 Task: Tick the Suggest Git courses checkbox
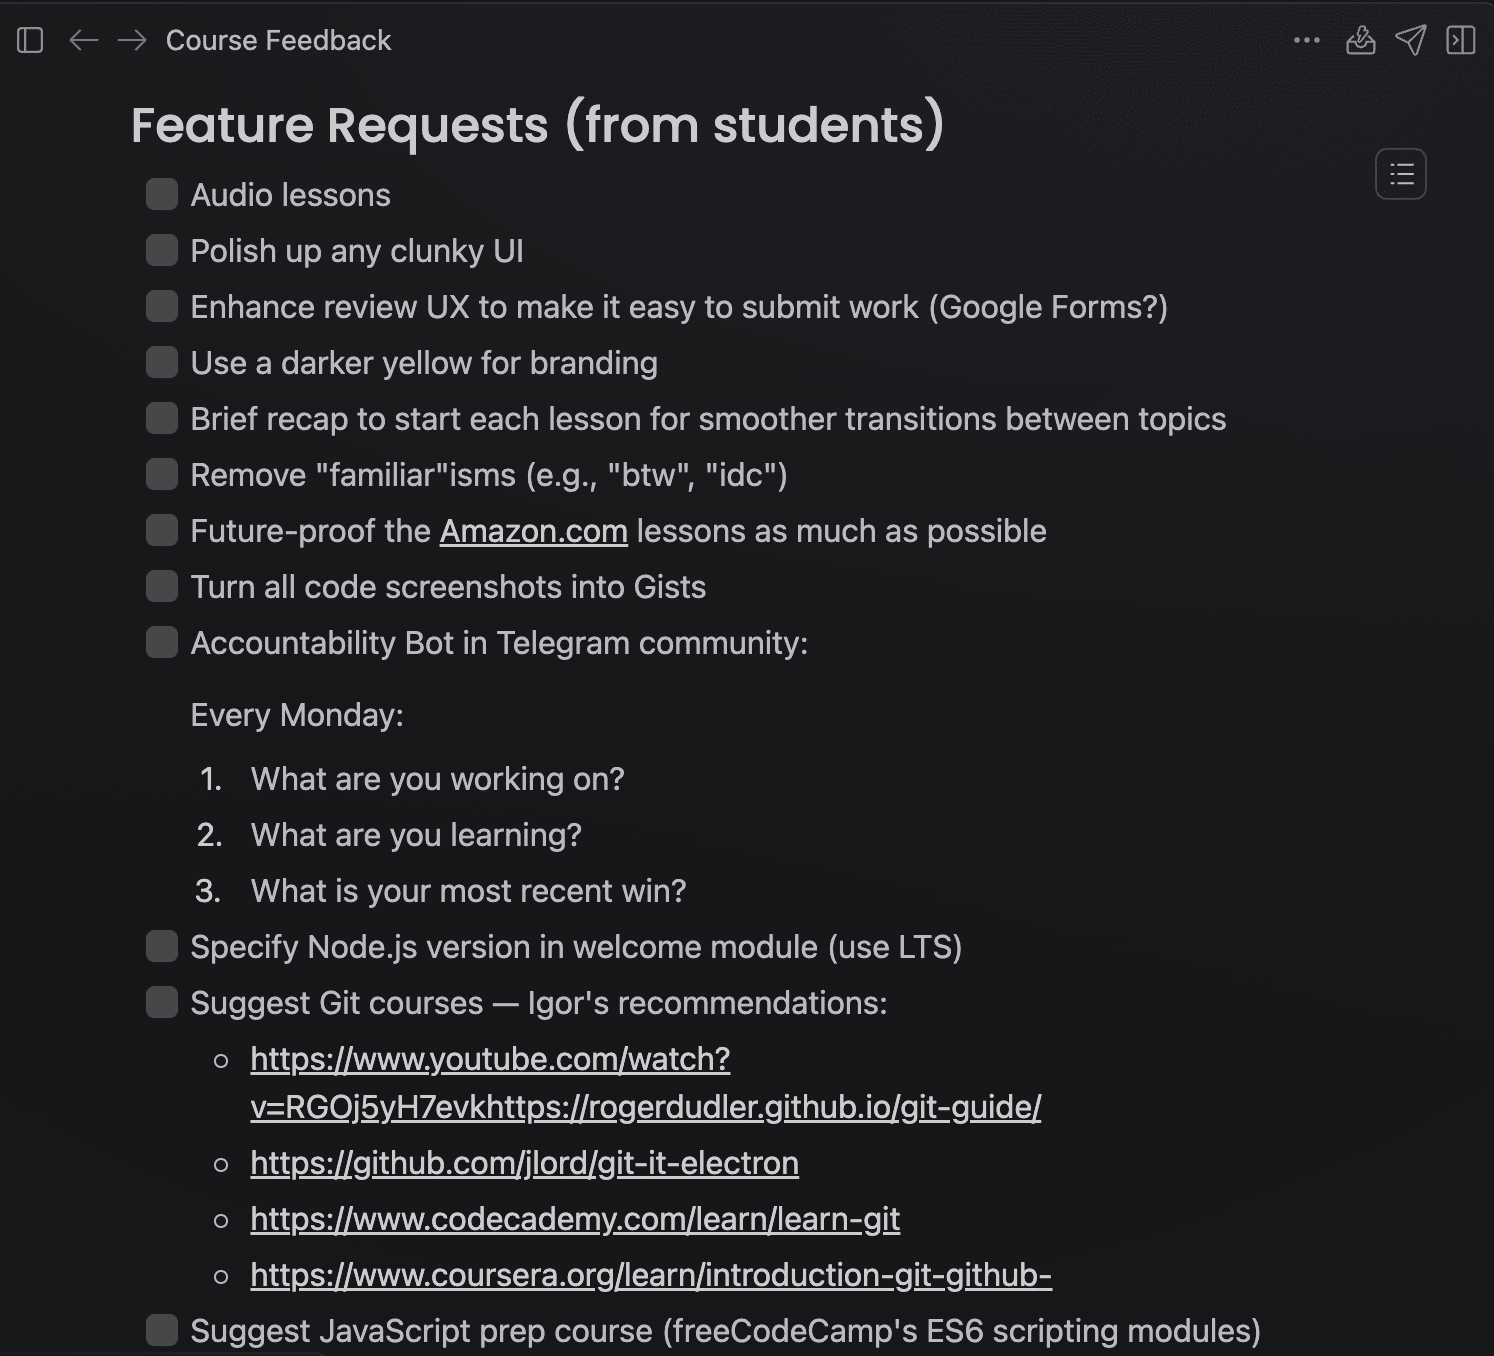(162, 1002)
